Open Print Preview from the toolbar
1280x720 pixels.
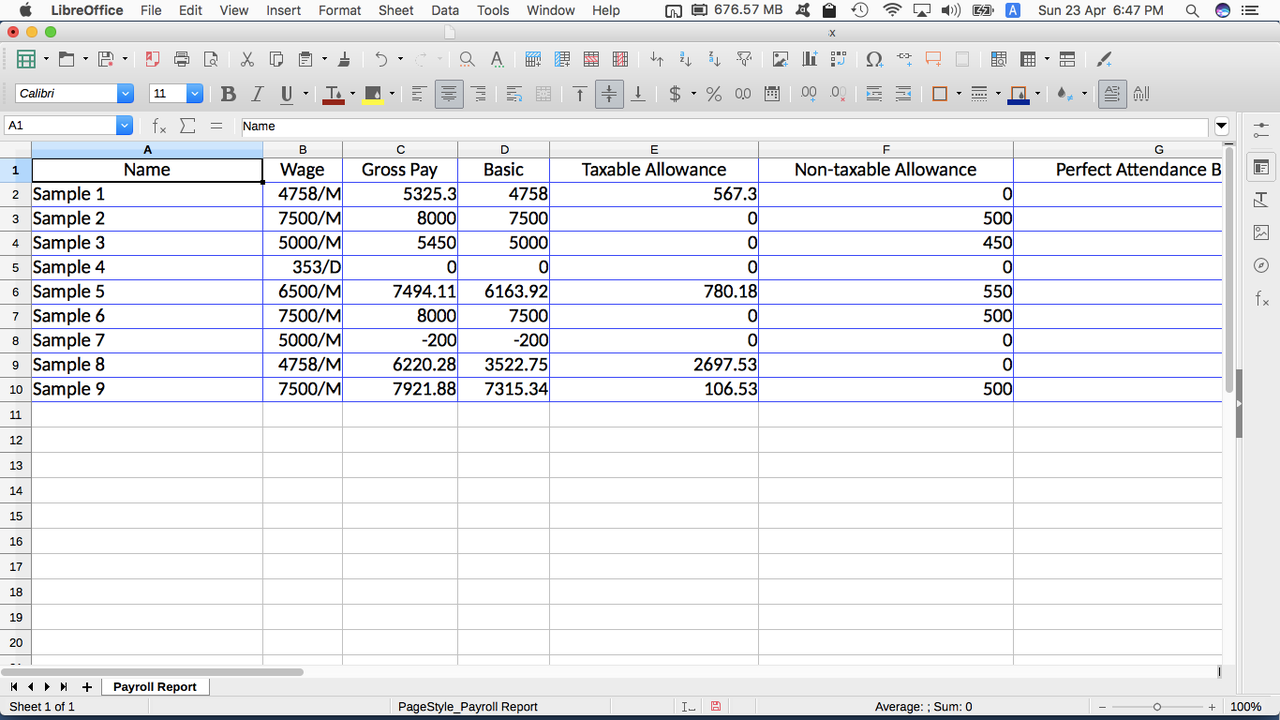click(x=210, y=59)
